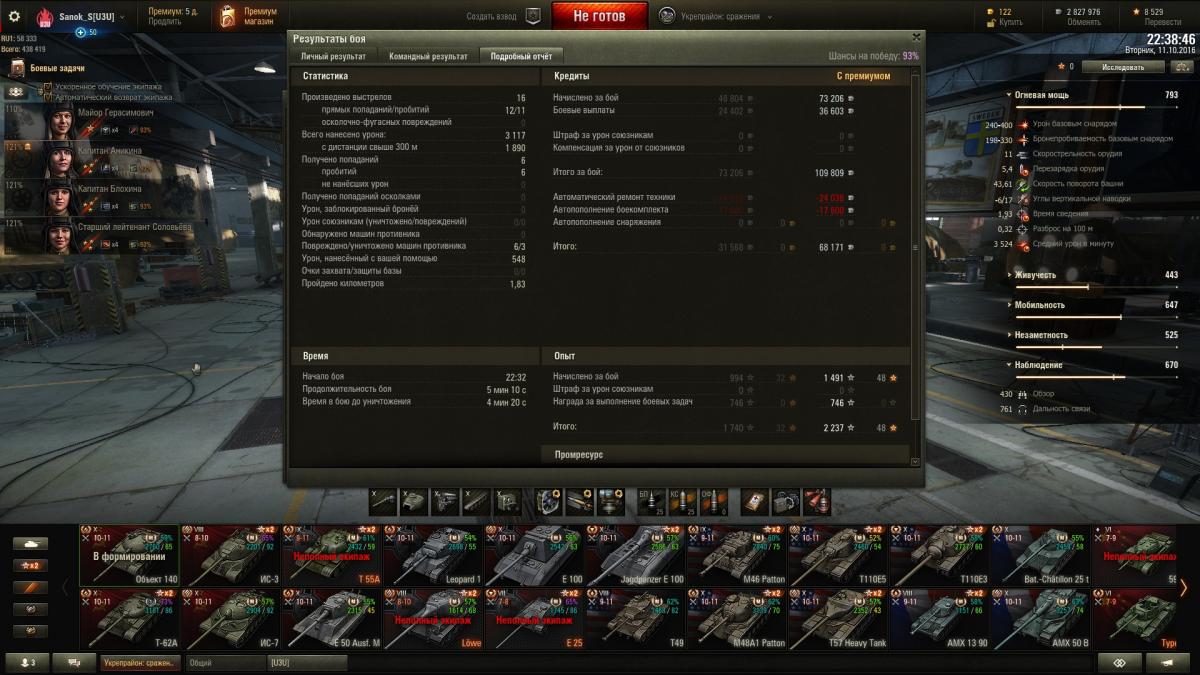This screenshot has height=675, width=1200.
Task: Close the battle results window
Action: 916,37
